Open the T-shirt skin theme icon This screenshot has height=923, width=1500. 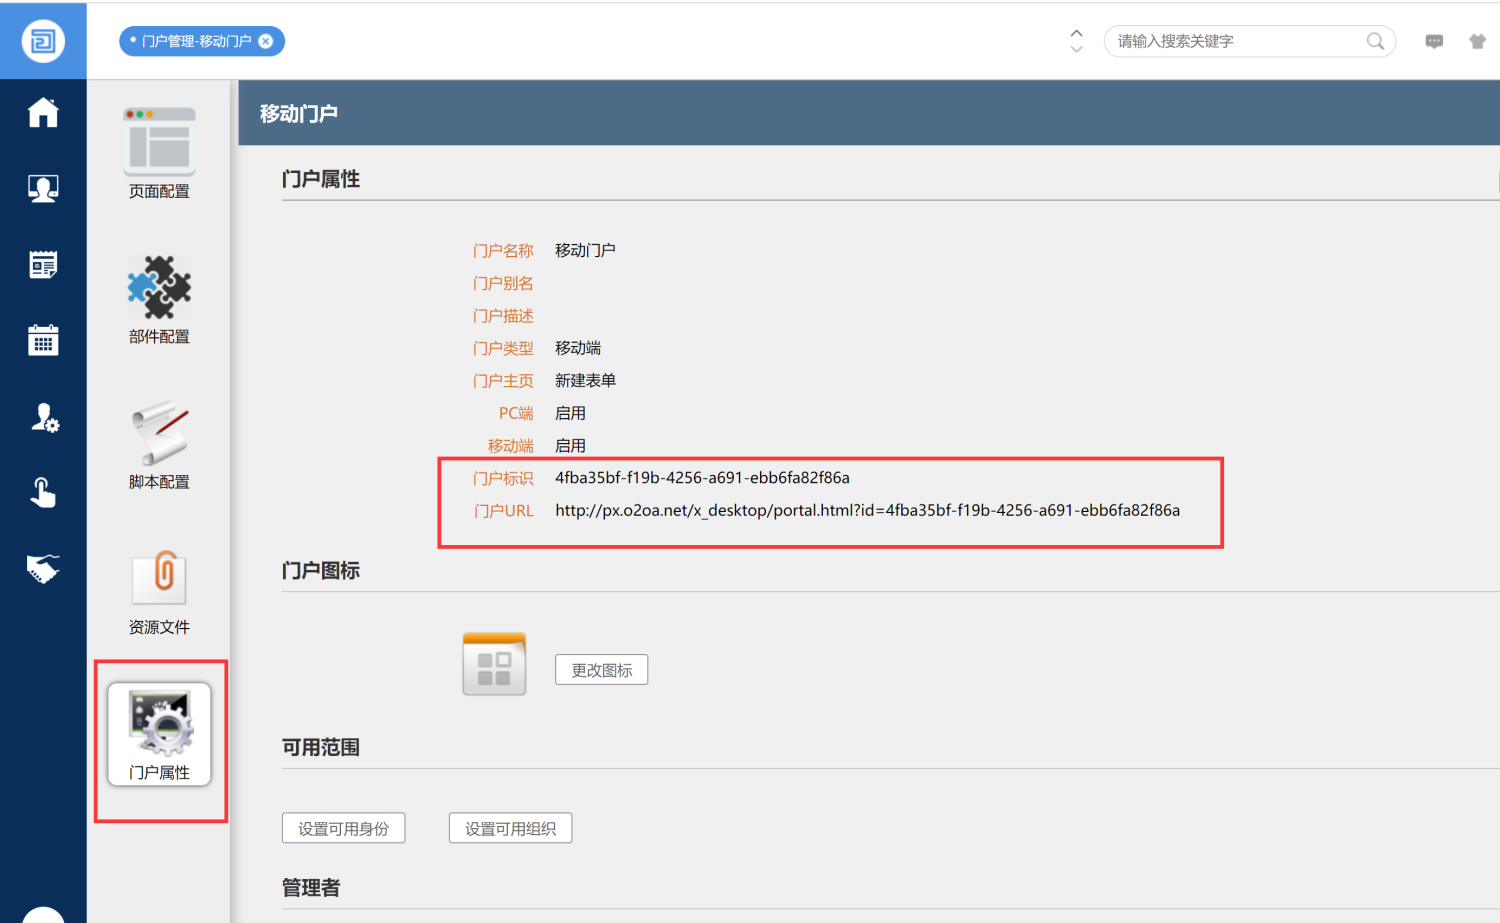point(1477,41)
